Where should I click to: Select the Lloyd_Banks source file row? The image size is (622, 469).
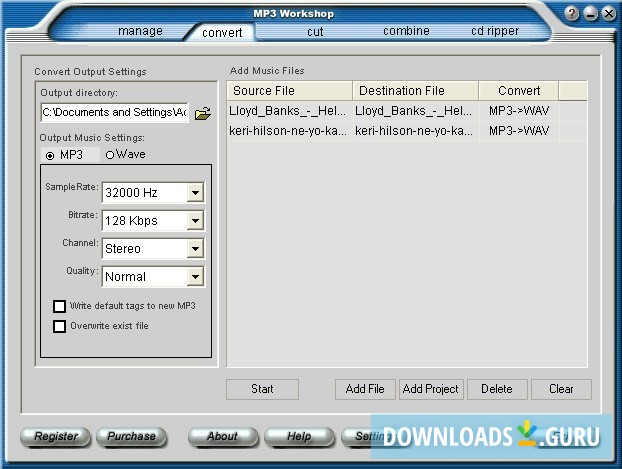click(288, 111)
